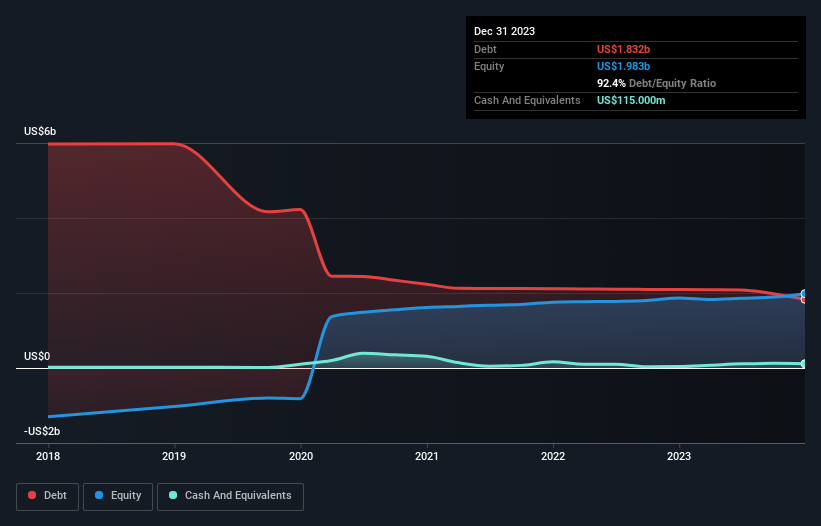The height and width of the screenshot is (526, 821).
Task: Select the red Debt endpoint marker
Action: tap(804, 300)
